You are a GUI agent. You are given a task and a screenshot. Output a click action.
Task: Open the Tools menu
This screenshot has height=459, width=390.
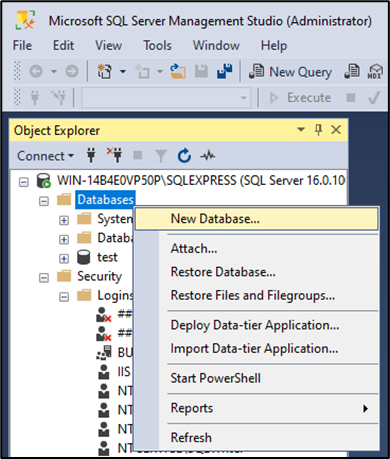coord(157,45)
